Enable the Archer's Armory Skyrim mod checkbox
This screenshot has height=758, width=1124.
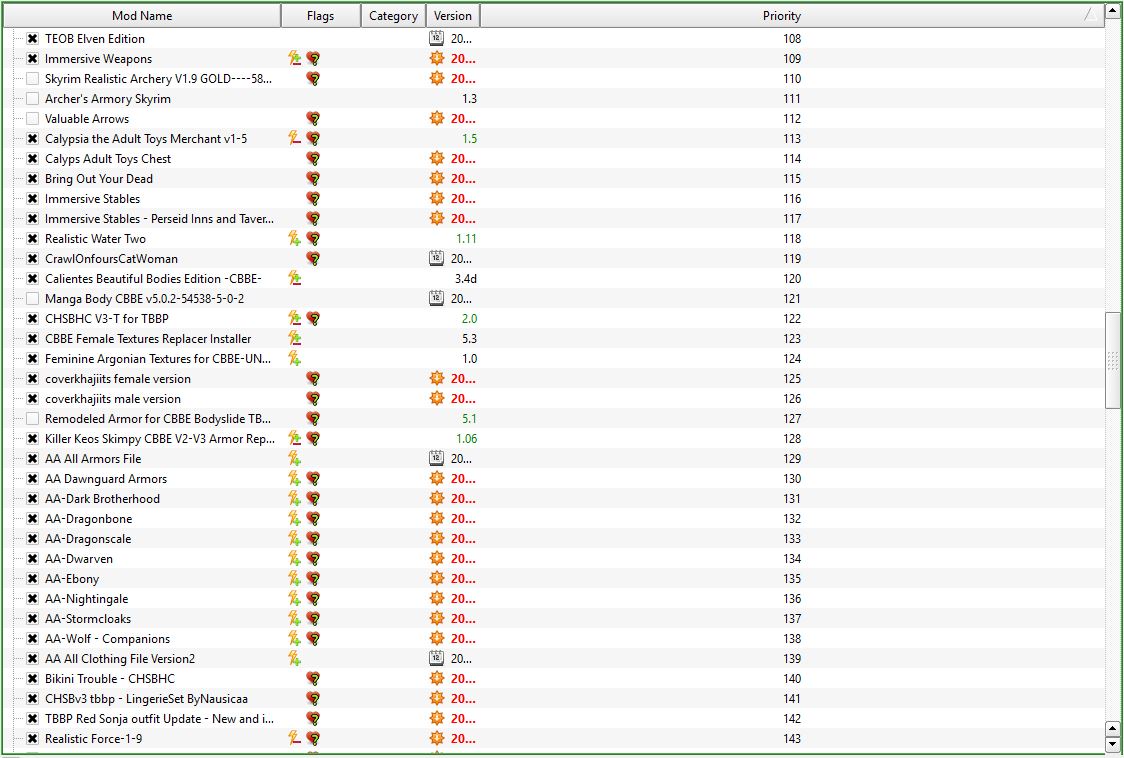pos(33,99)
